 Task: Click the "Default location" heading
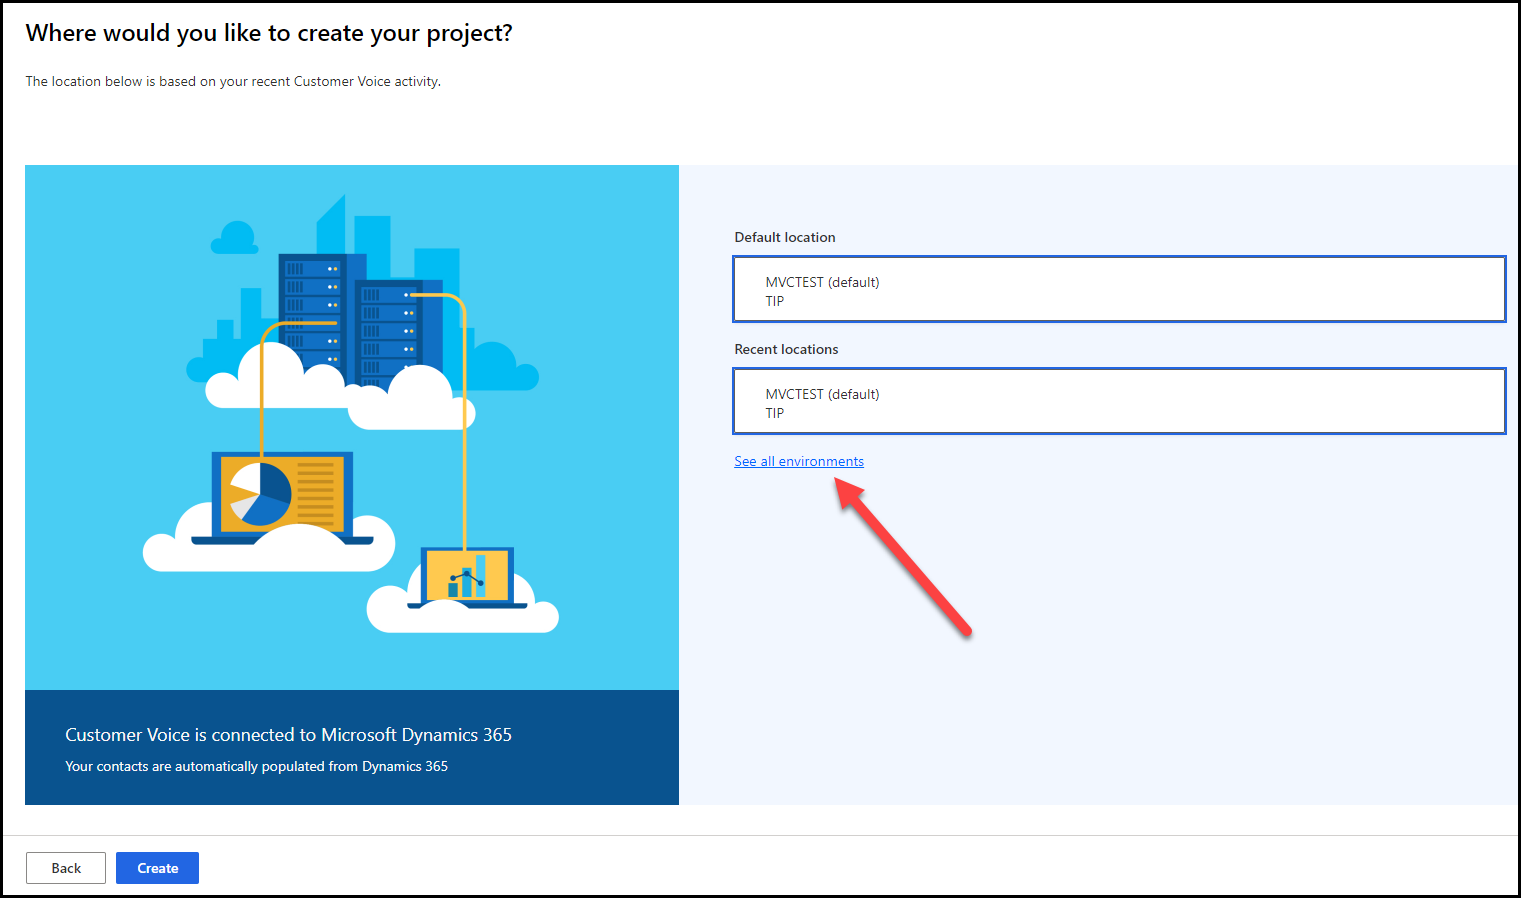784,237
